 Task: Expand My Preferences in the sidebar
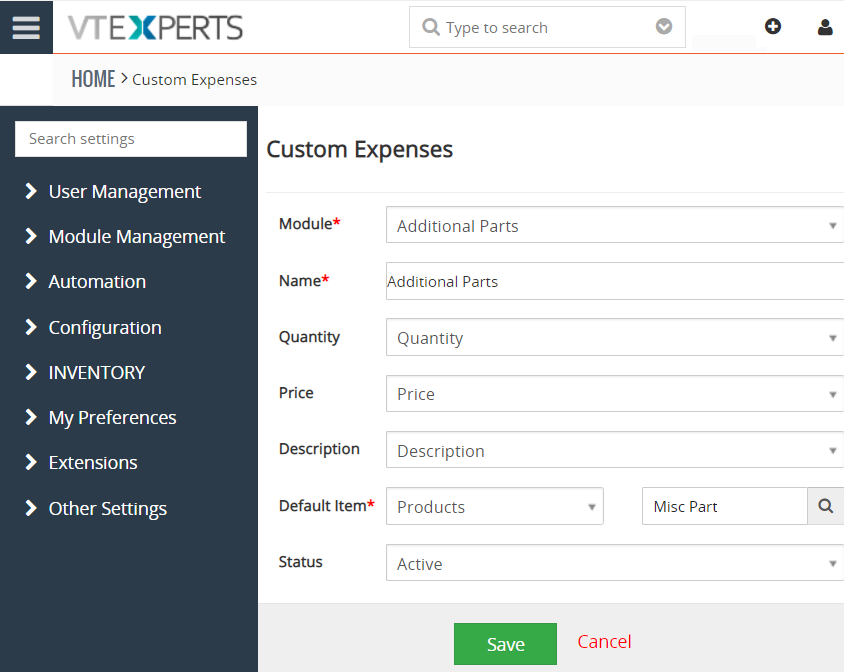click(112, 418)
